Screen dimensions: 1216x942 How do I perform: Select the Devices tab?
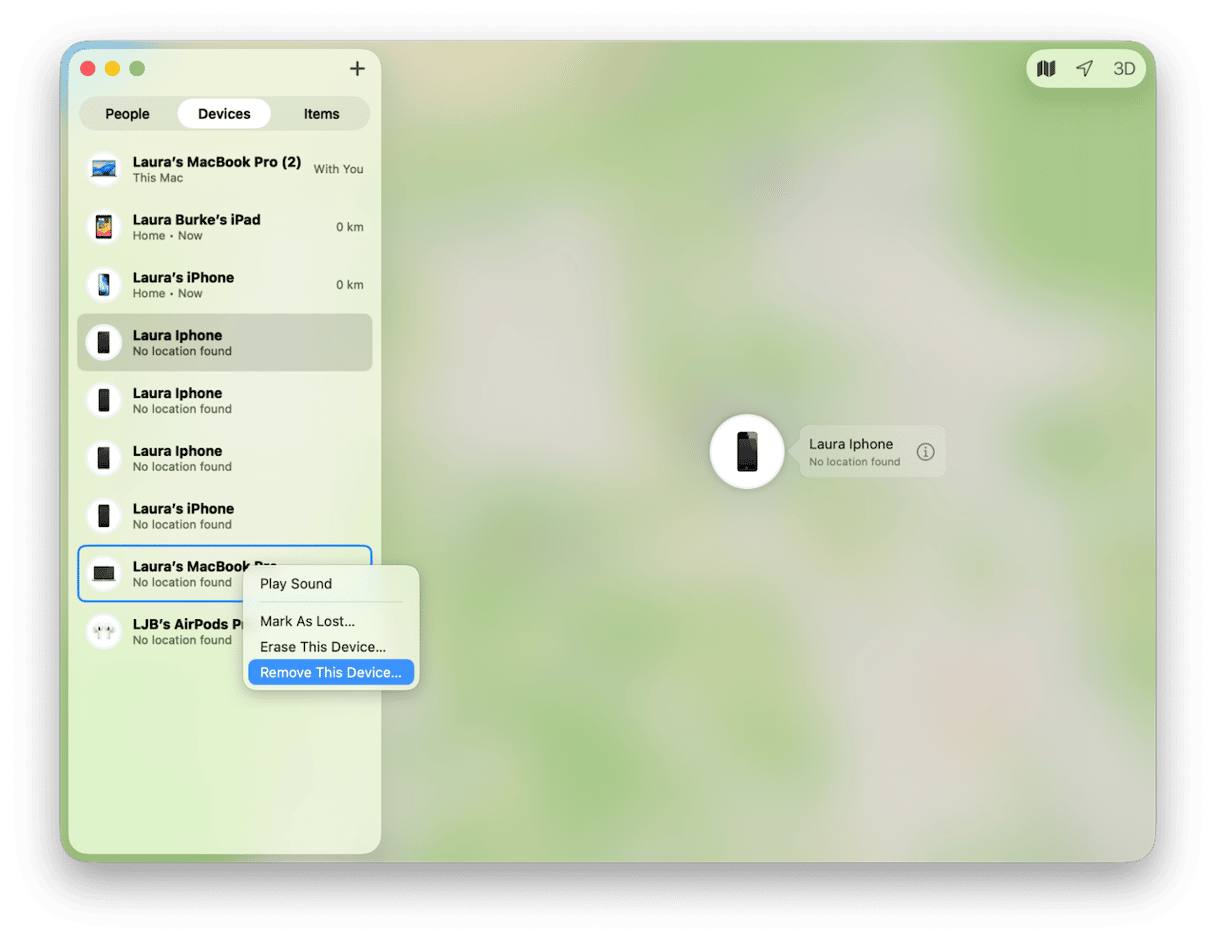point(224,114)
